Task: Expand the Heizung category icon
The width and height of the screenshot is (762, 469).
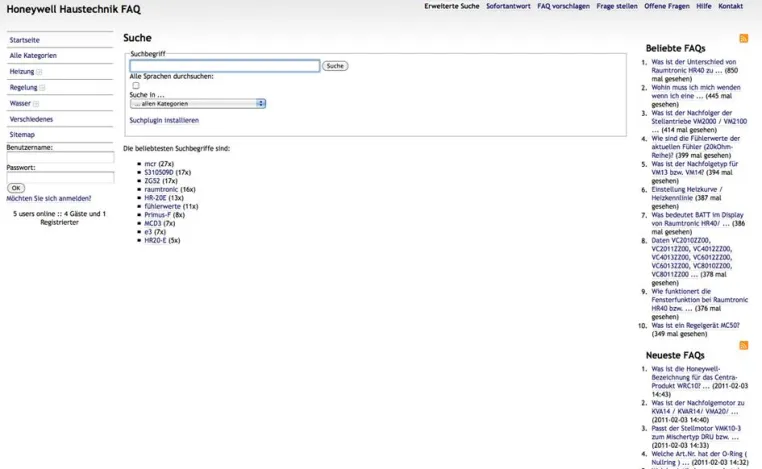Action: pos(39,72)
